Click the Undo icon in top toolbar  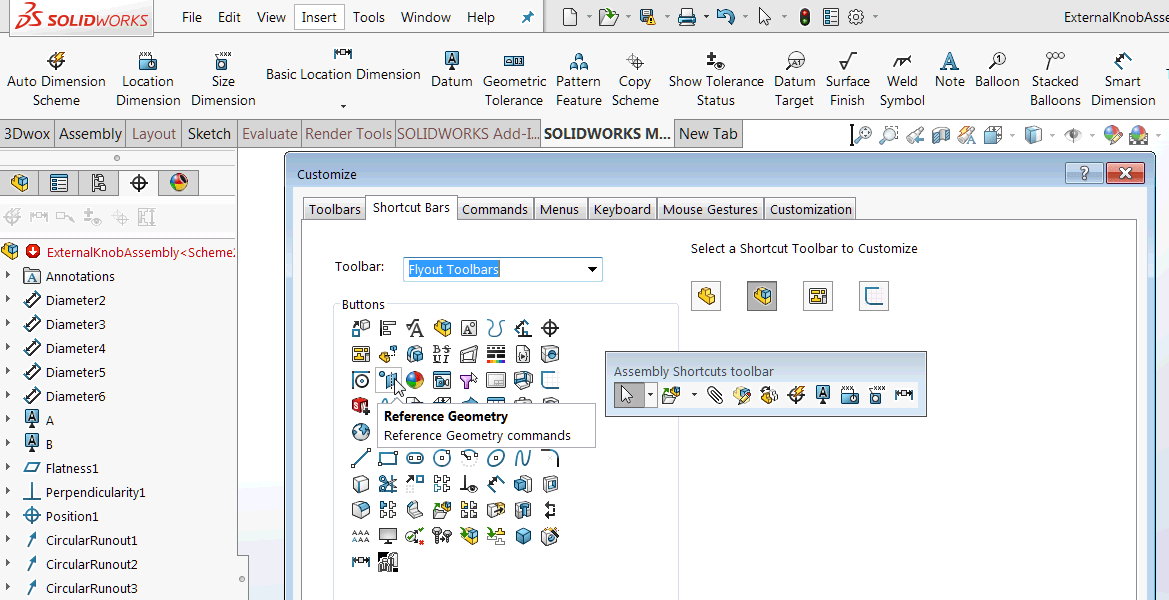[x=725, y=17]
